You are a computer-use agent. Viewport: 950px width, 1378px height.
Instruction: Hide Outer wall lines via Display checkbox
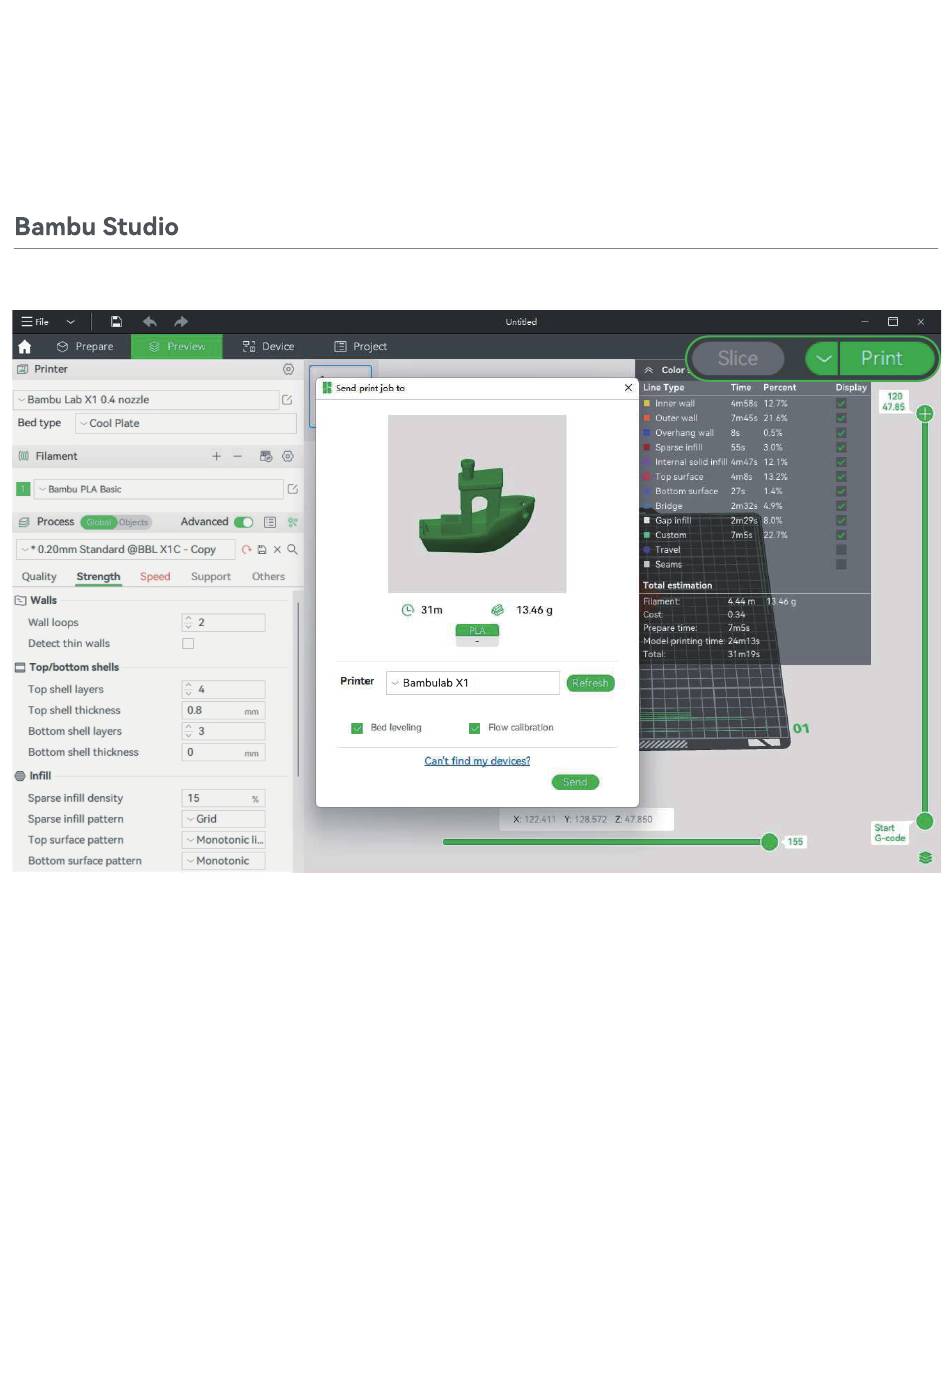[x=841, y=419]
